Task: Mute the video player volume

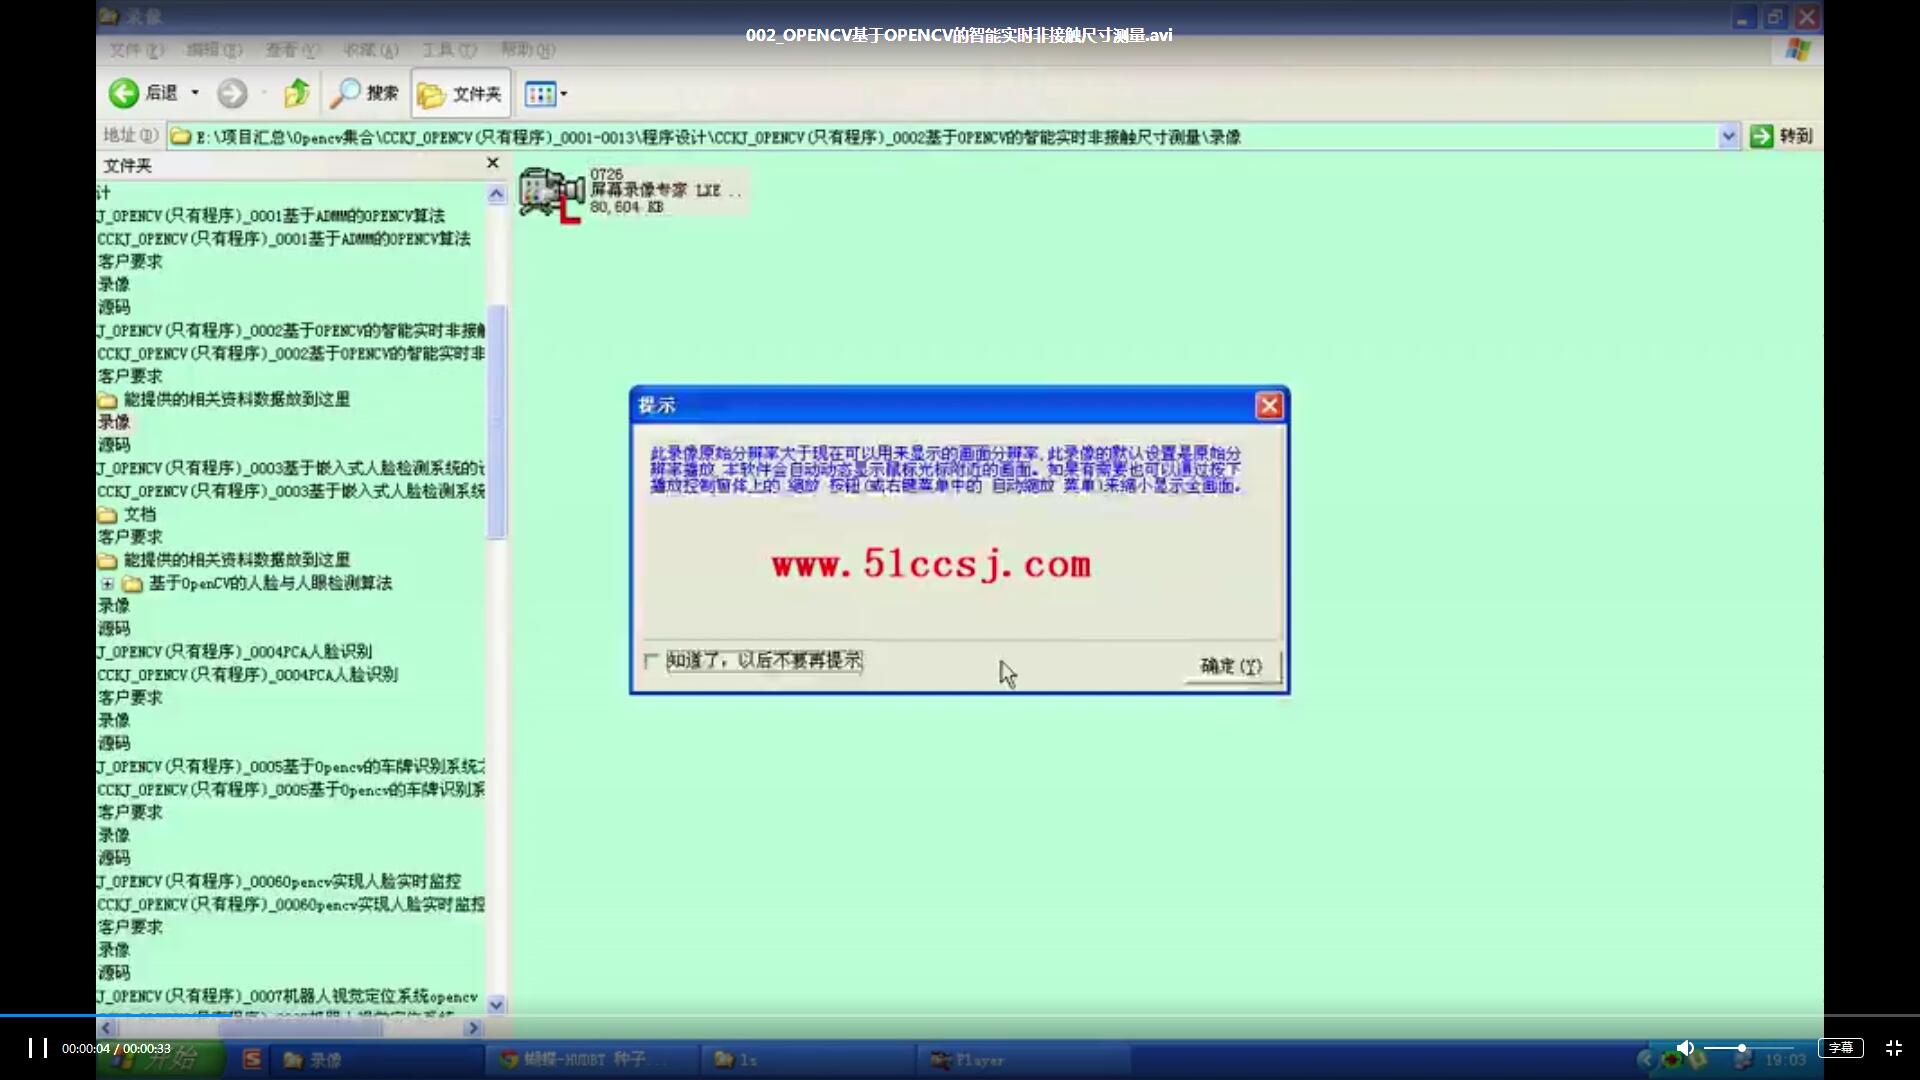Action: (x=1685, y=1048)
